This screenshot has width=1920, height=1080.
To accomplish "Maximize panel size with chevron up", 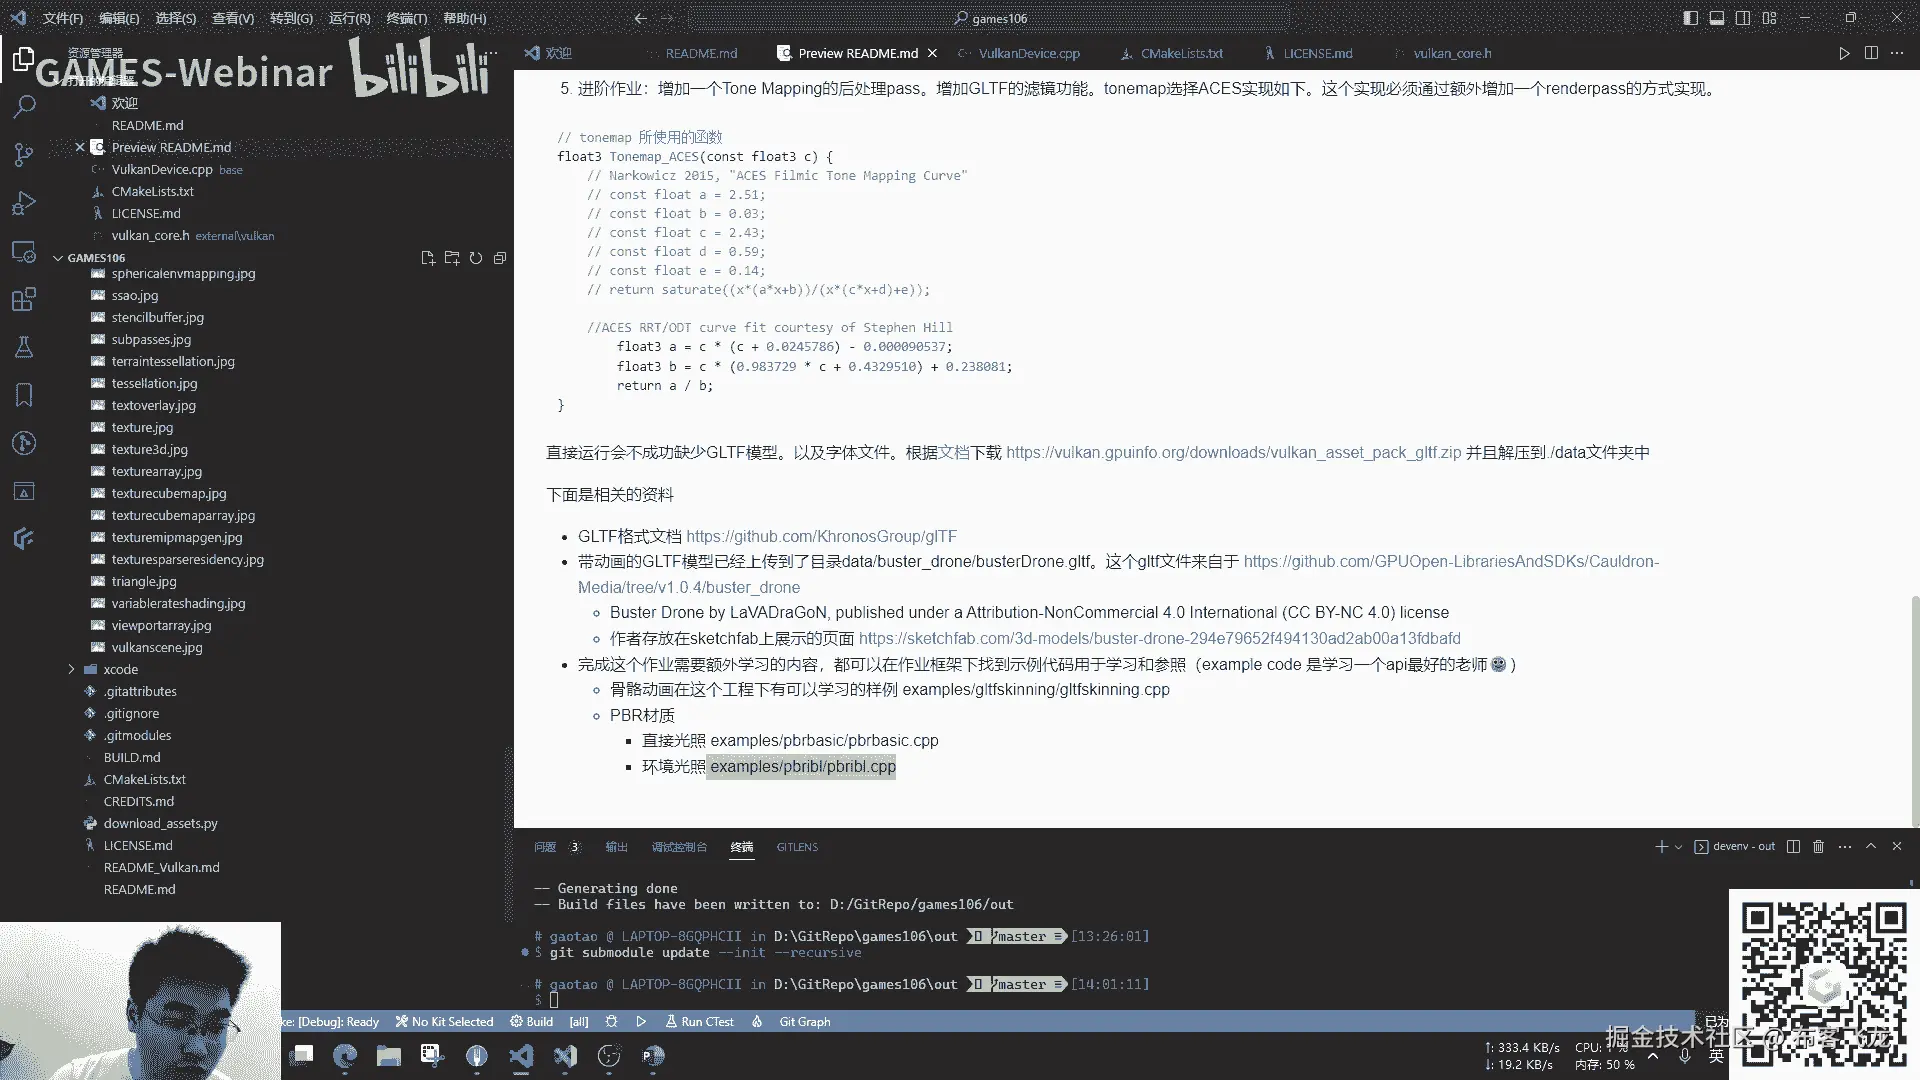I will (x=1871, y=847).
